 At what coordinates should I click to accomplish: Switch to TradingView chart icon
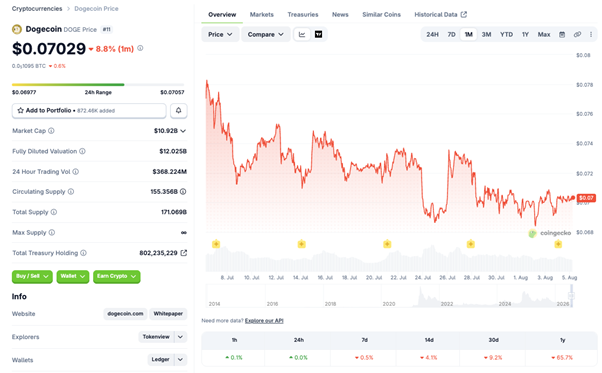coord(318,35)
